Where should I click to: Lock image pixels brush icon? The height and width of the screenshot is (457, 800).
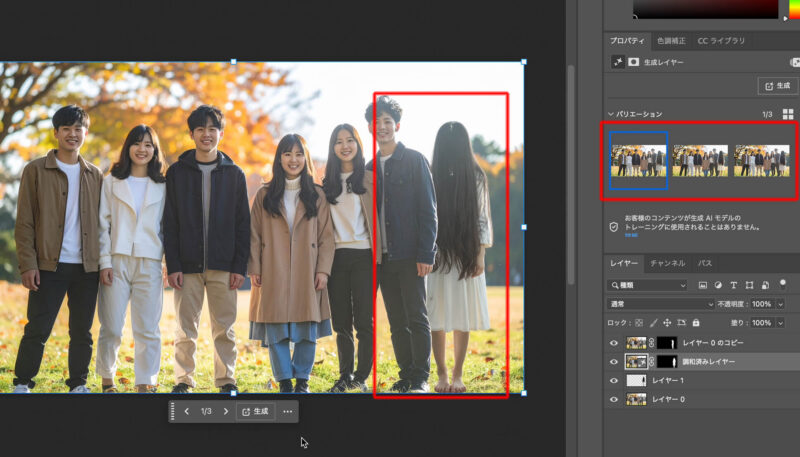tap(653, 323)
